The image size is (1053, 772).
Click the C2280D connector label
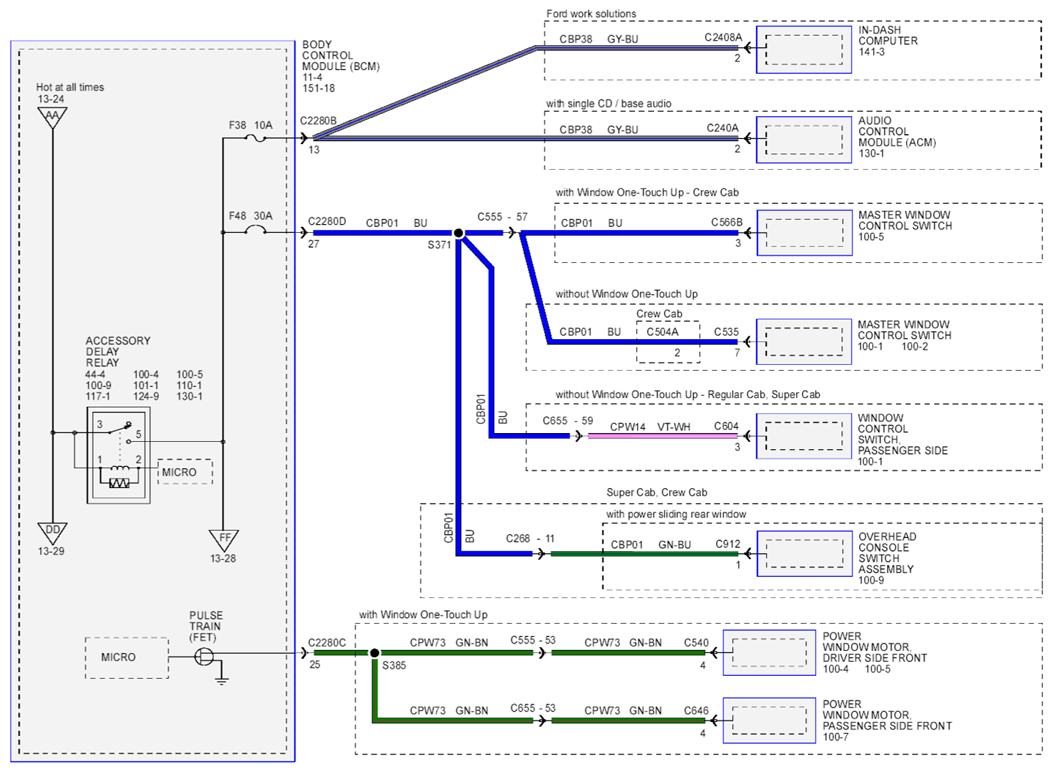click(x=327, y=221)
